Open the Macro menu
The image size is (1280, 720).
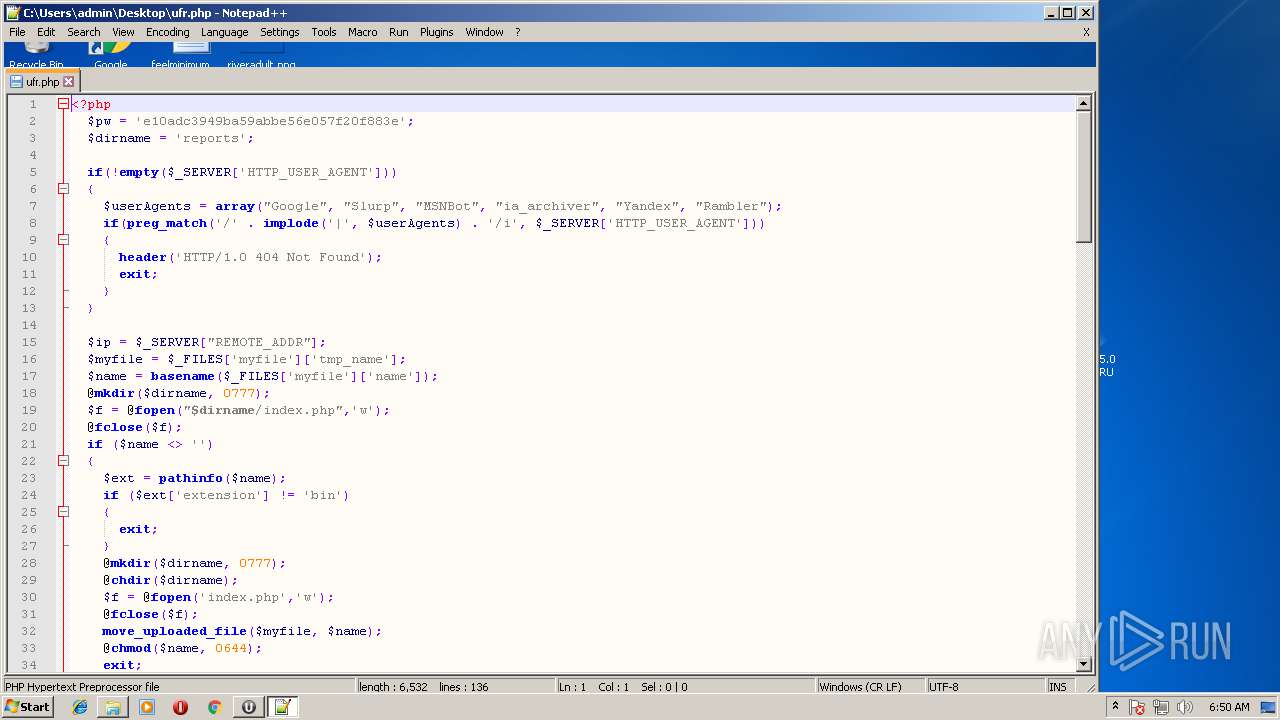coord(363,32)
